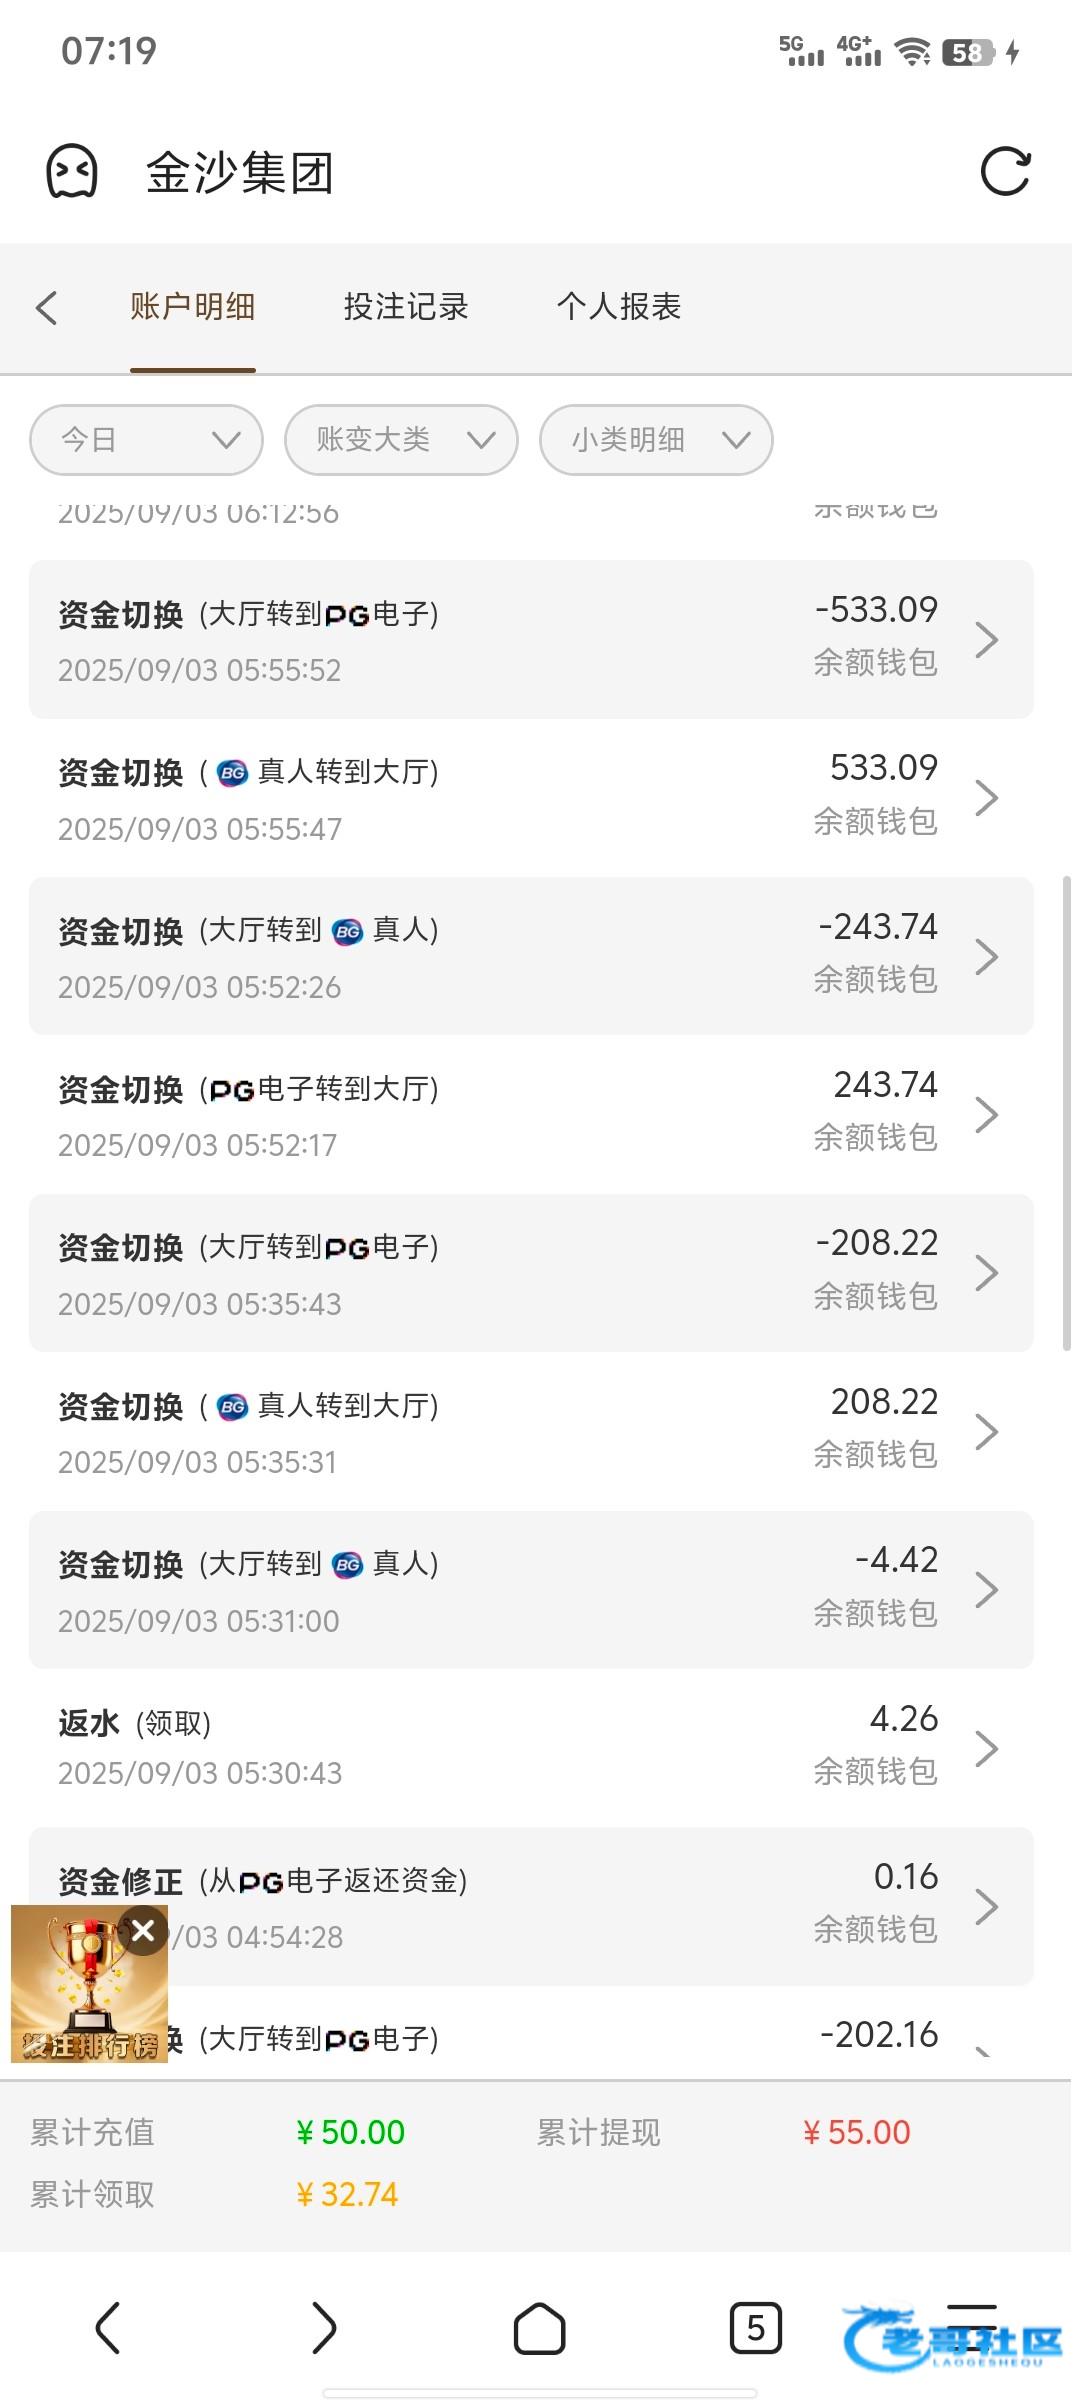Viewport: 1080px width, 2400px height.
Task: Switch to the 投注记录 tab
Action: 406,307
